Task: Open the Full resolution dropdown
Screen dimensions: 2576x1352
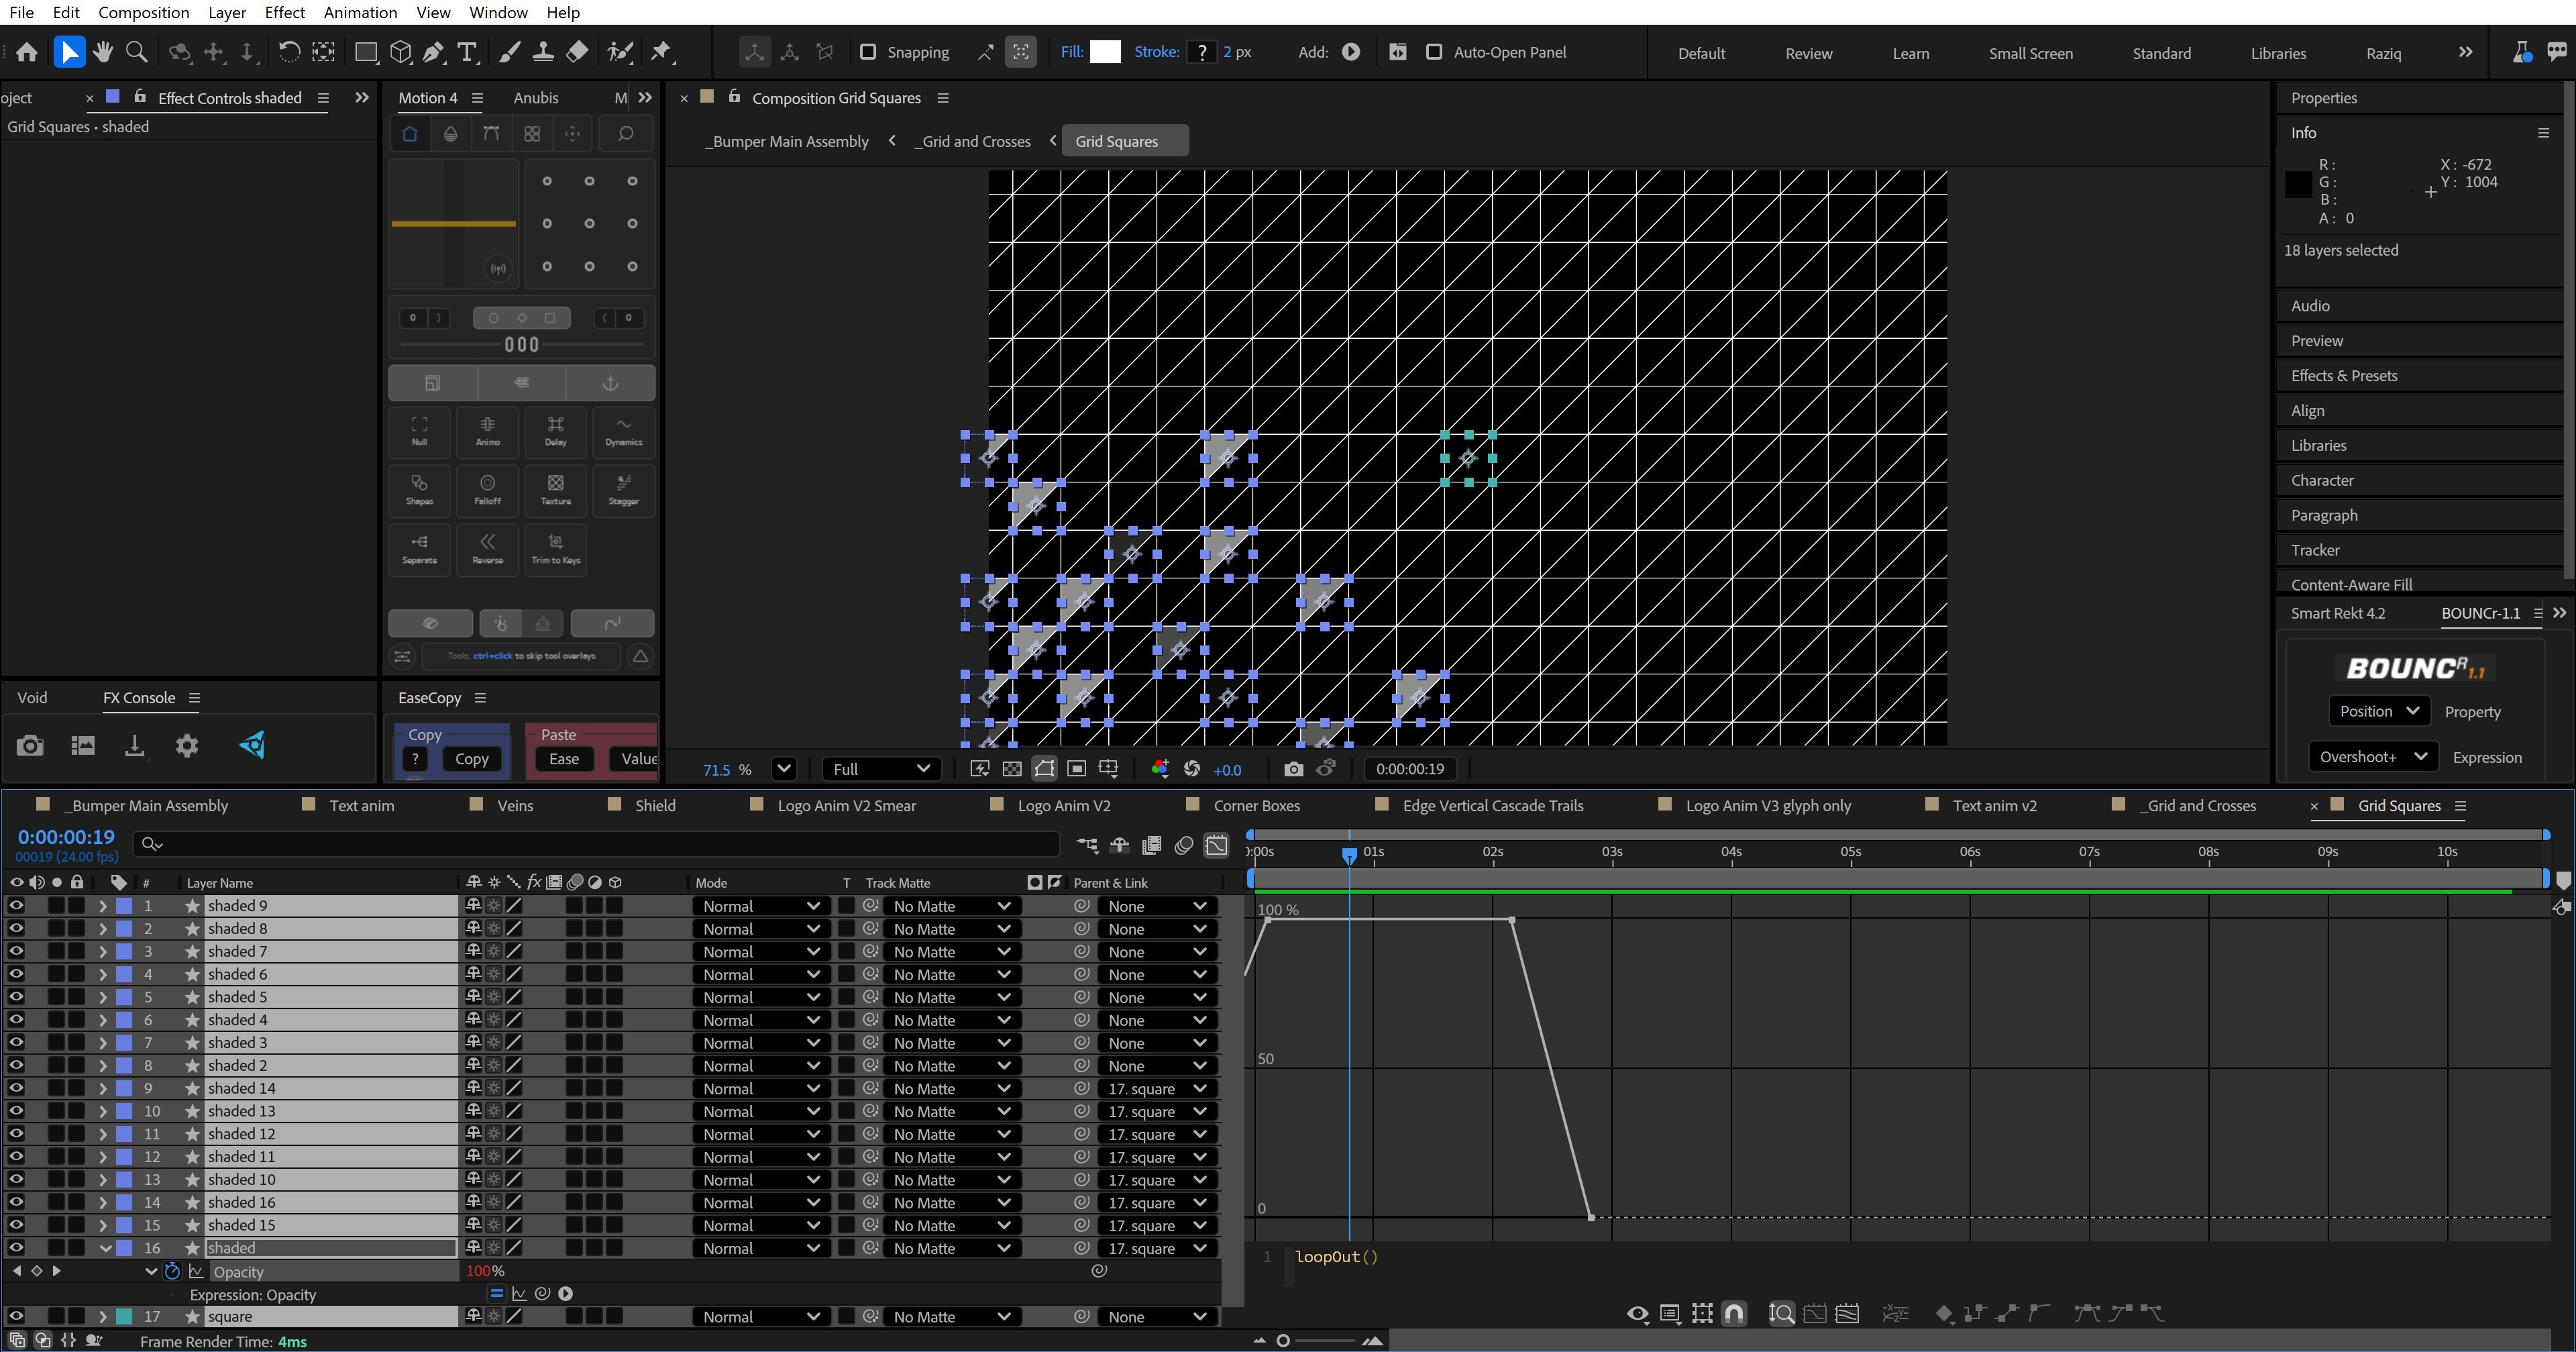Action: (880, 769)
